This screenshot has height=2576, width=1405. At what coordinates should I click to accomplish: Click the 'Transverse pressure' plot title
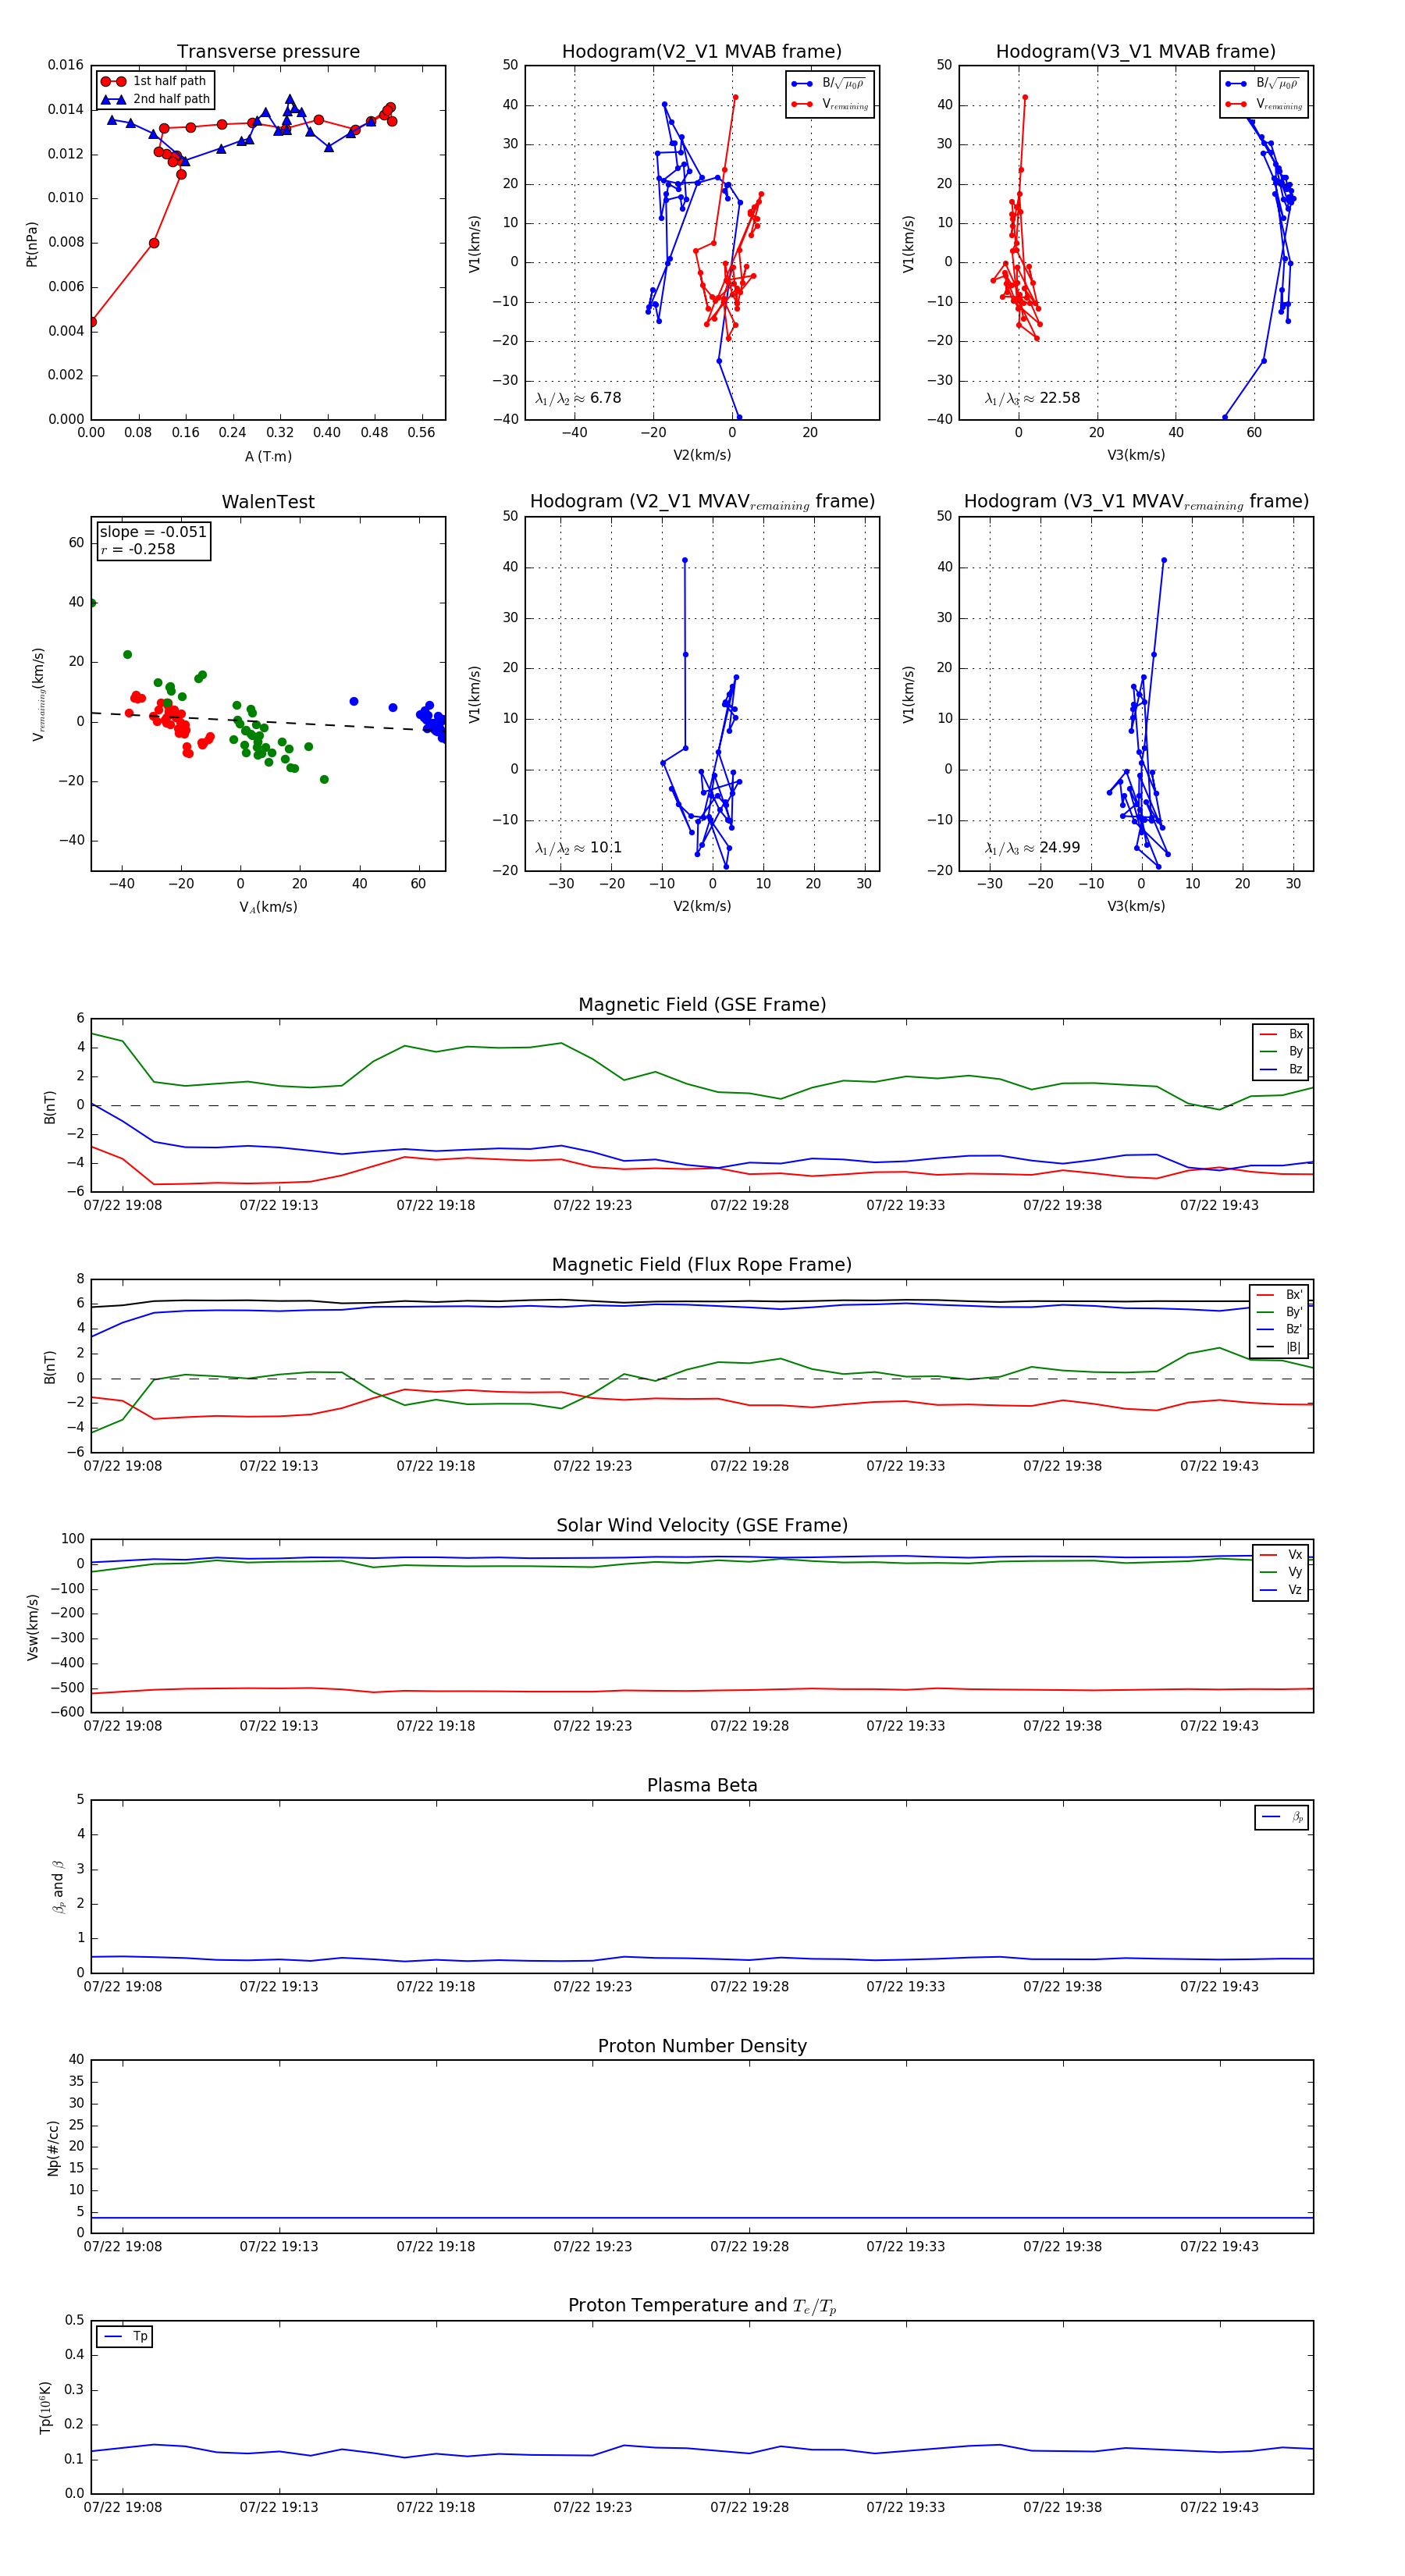pyautogui.click(x=268, y=52)
